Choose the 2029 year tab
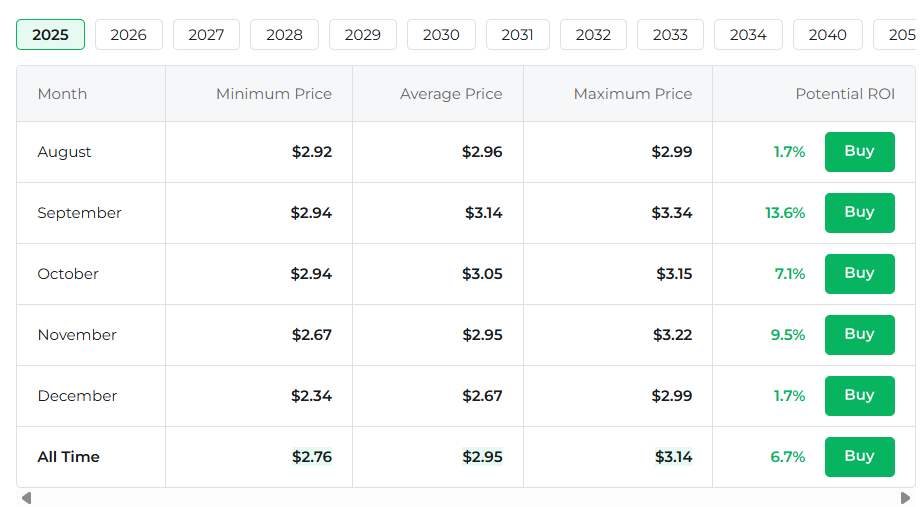Viewport: 923px width, 507px height. 362,35
